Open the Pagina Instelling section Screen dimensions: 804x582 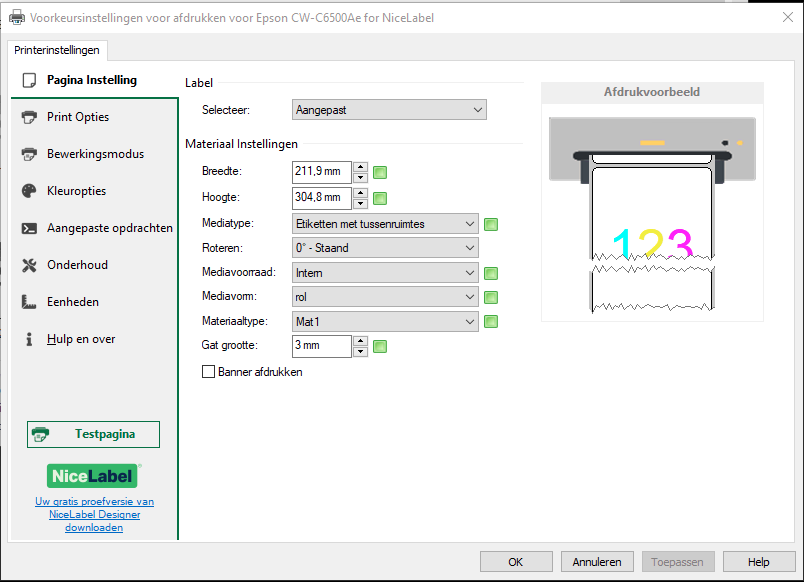click(x=94, y=80)
